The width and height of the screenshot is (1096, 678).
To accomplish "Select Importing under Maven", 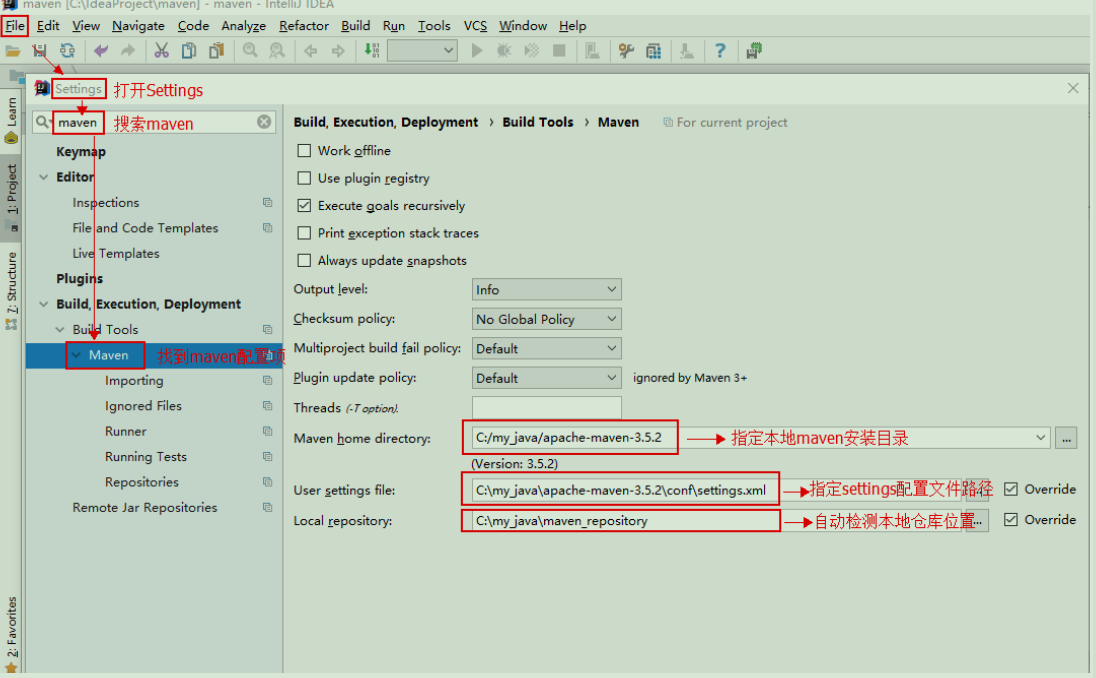I will (134, 380).
